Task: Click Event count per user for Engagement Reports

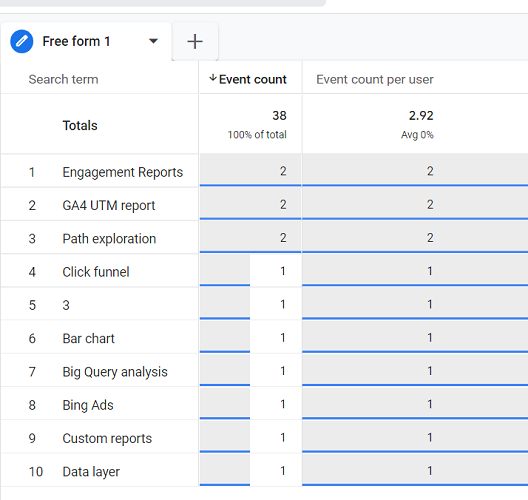Action: 415,170
